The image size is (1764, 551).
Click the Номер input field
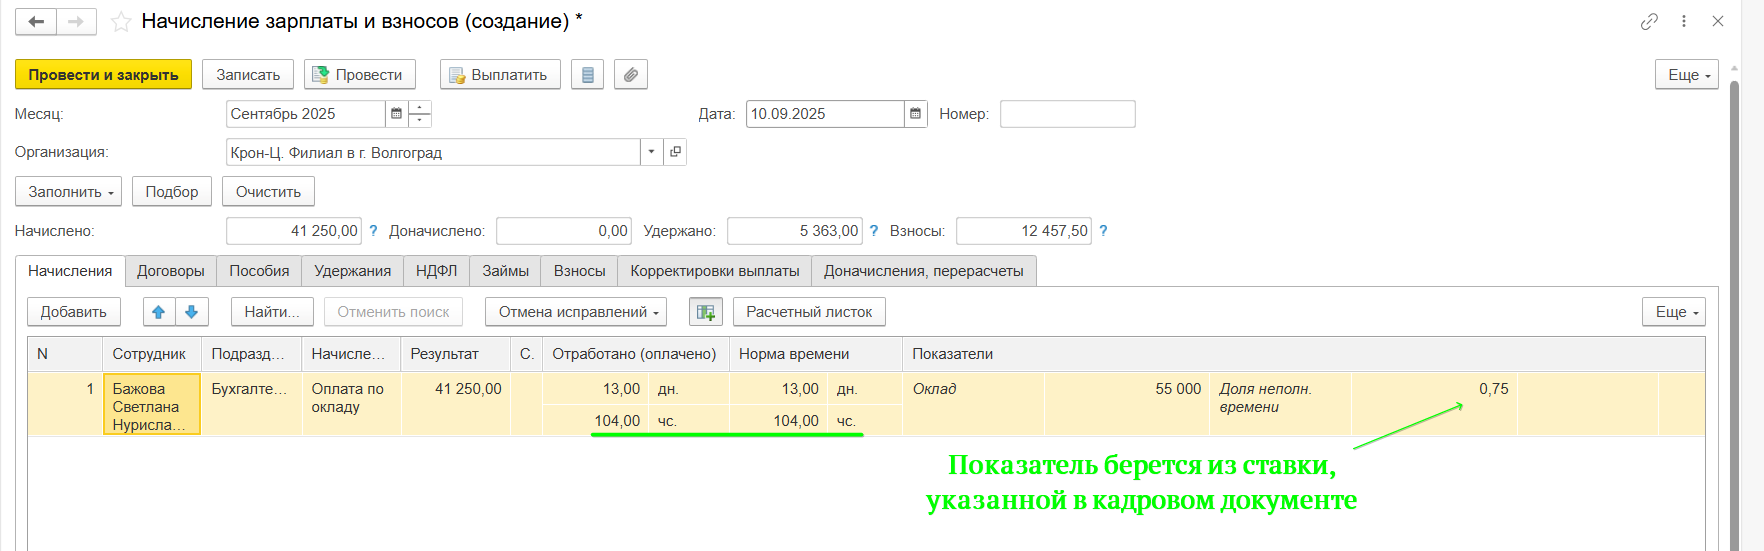[x=1067, y=114]
